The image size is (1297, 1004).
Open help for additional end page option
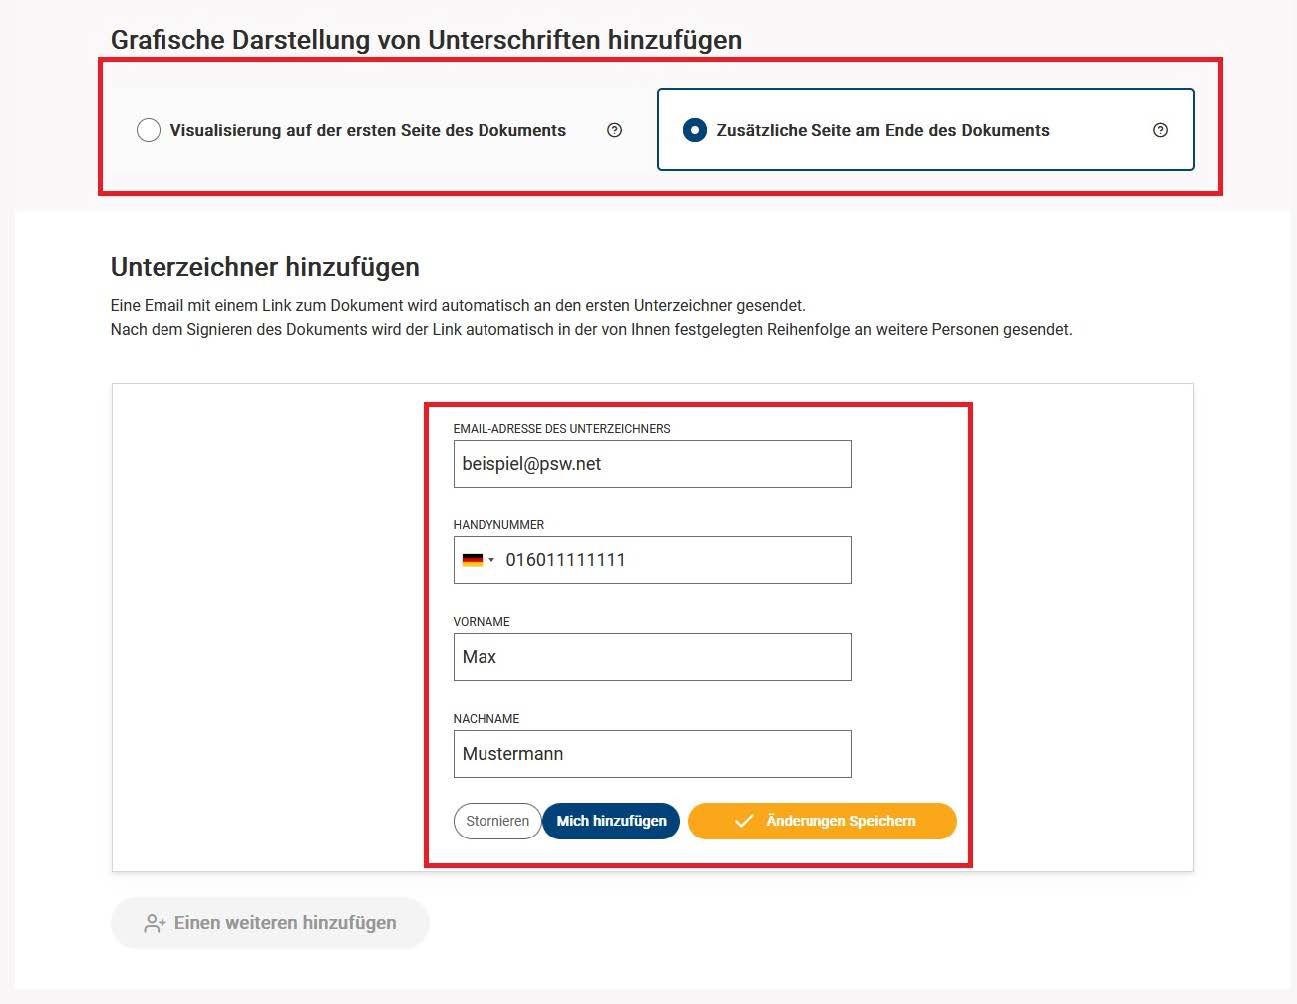tap(1160, 130)
